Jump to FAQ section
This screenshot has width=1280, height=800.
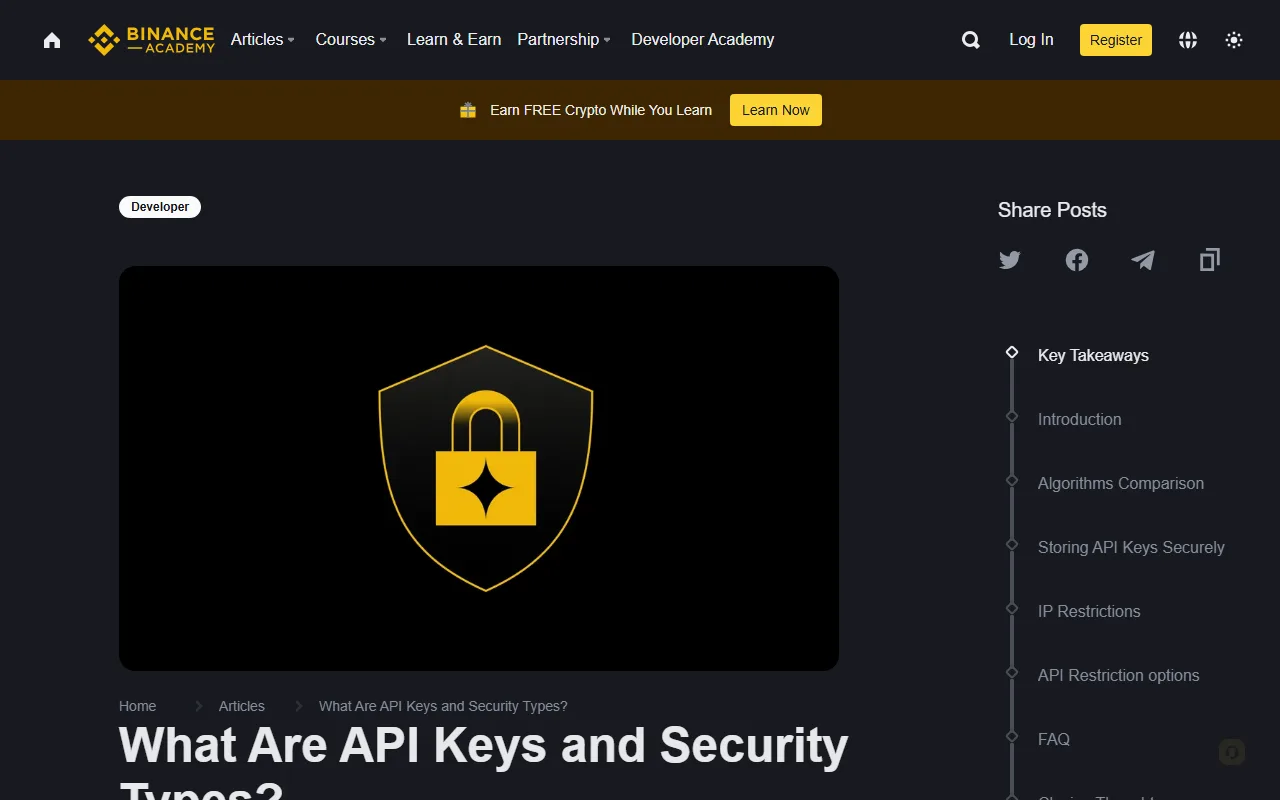coord(1054,739)
